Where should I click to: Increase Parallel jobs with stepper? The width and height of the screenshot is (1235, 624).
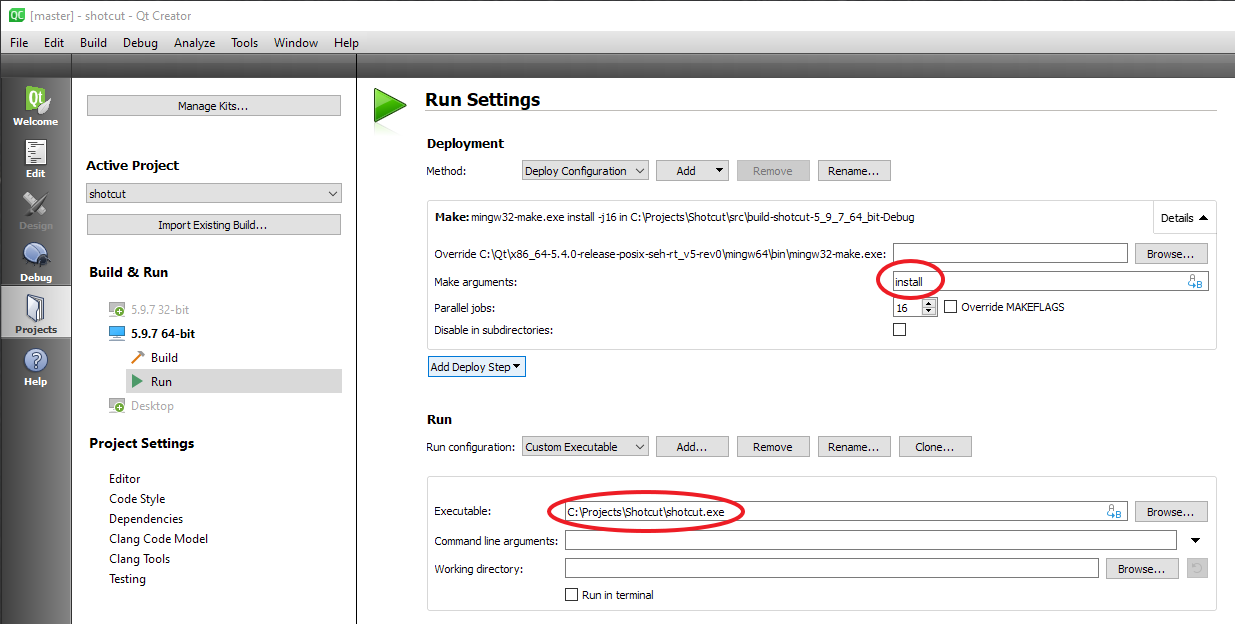pos(929,303)
